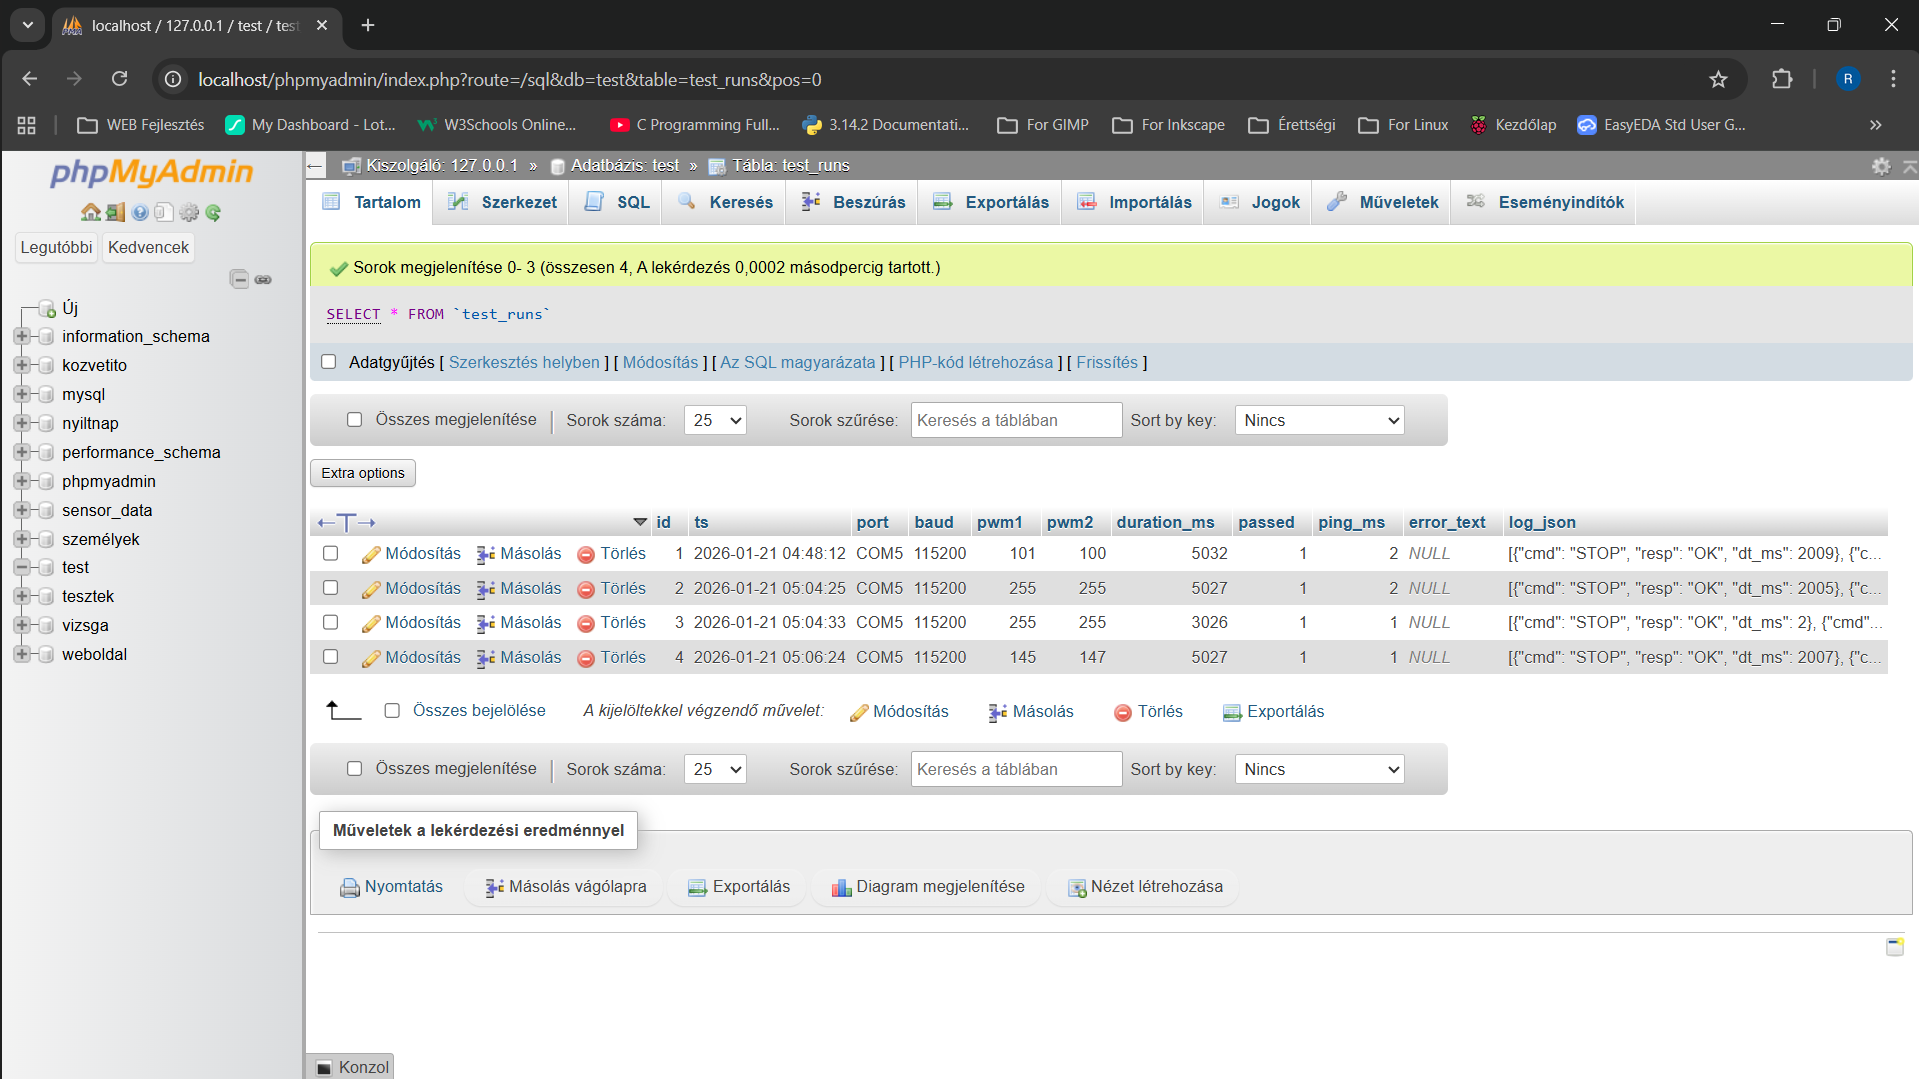Select checkbox for row with id 2
The width and height of the screenshot is (1919, 1079).
pos(331,588)
